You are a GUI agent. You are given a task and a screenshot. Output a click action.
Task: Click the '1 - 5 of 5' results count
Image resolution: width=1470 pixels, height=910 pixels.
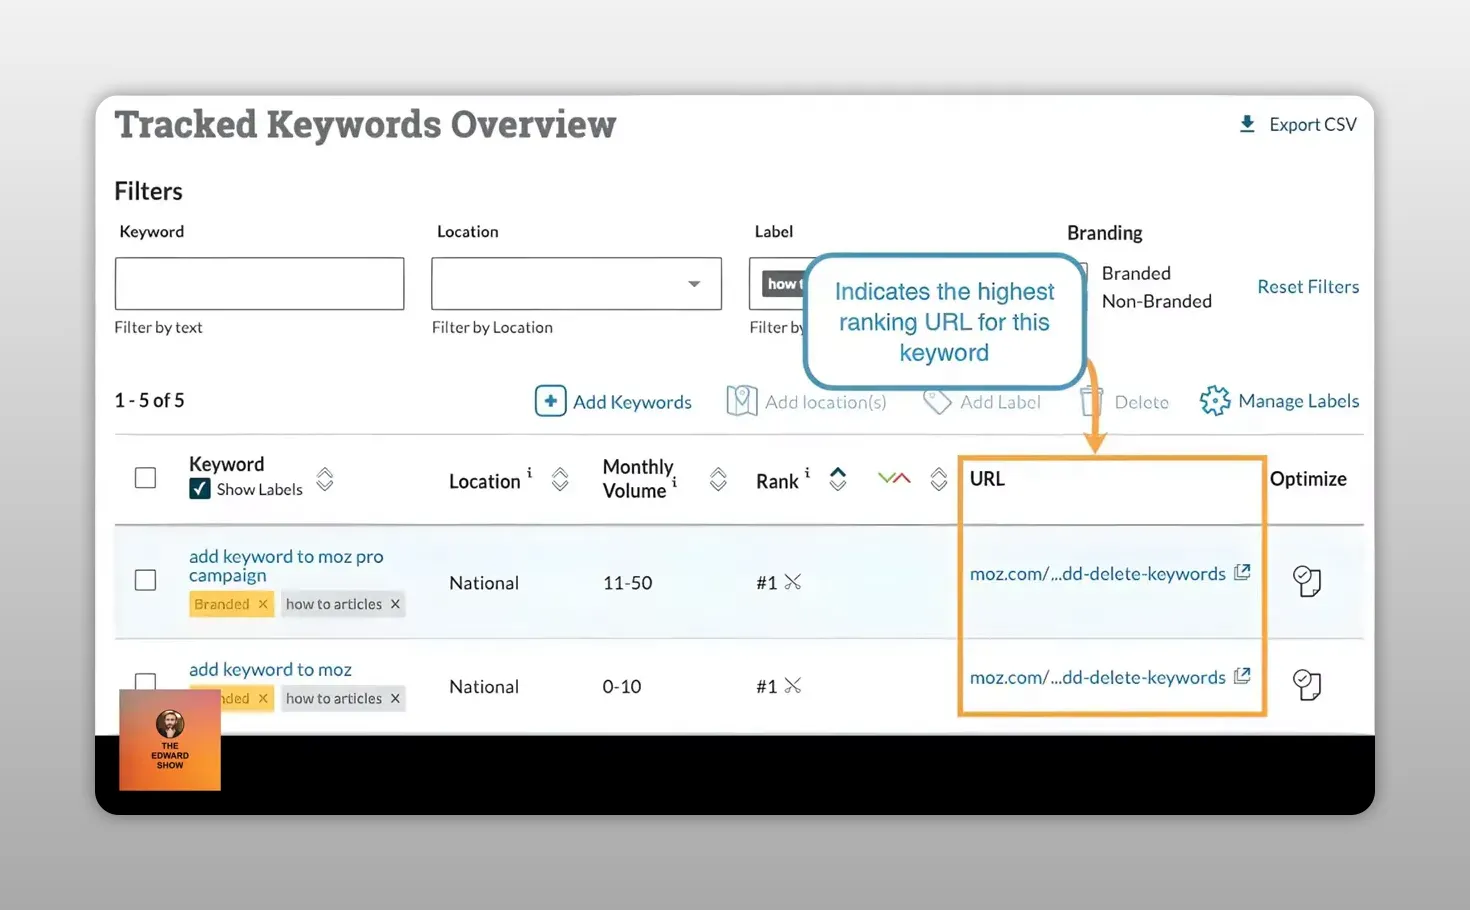click(149, 400)
